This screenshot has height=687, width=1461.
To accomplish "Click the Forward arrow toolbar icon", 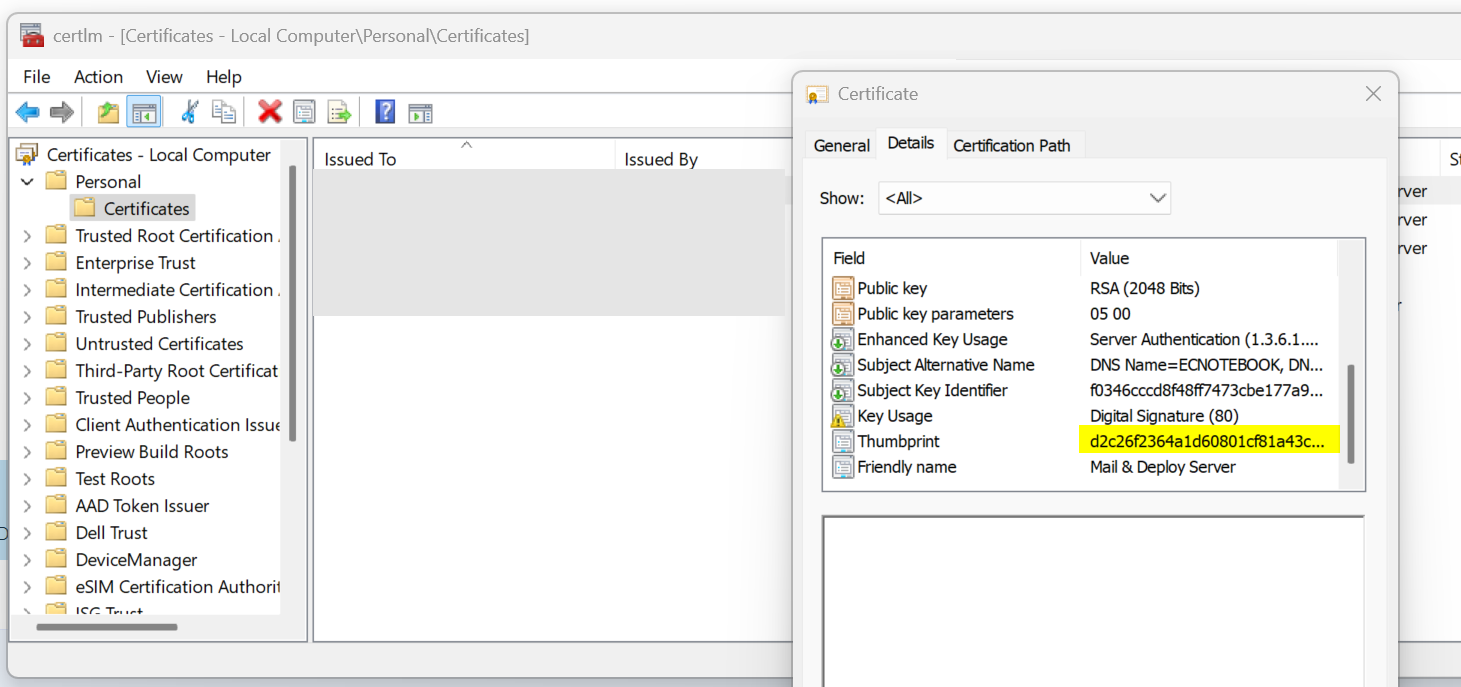I will click(x=62, y=112).
